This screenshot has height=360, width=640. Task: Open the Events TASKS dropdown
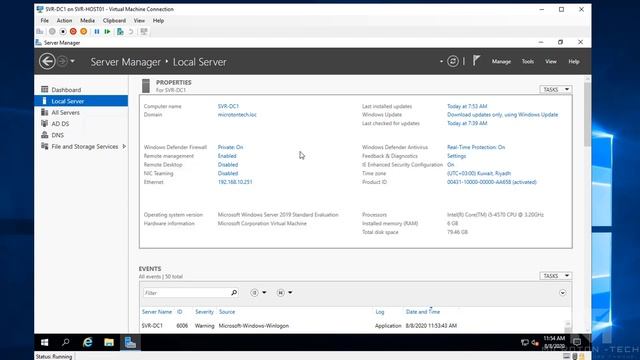click(556, 276)
